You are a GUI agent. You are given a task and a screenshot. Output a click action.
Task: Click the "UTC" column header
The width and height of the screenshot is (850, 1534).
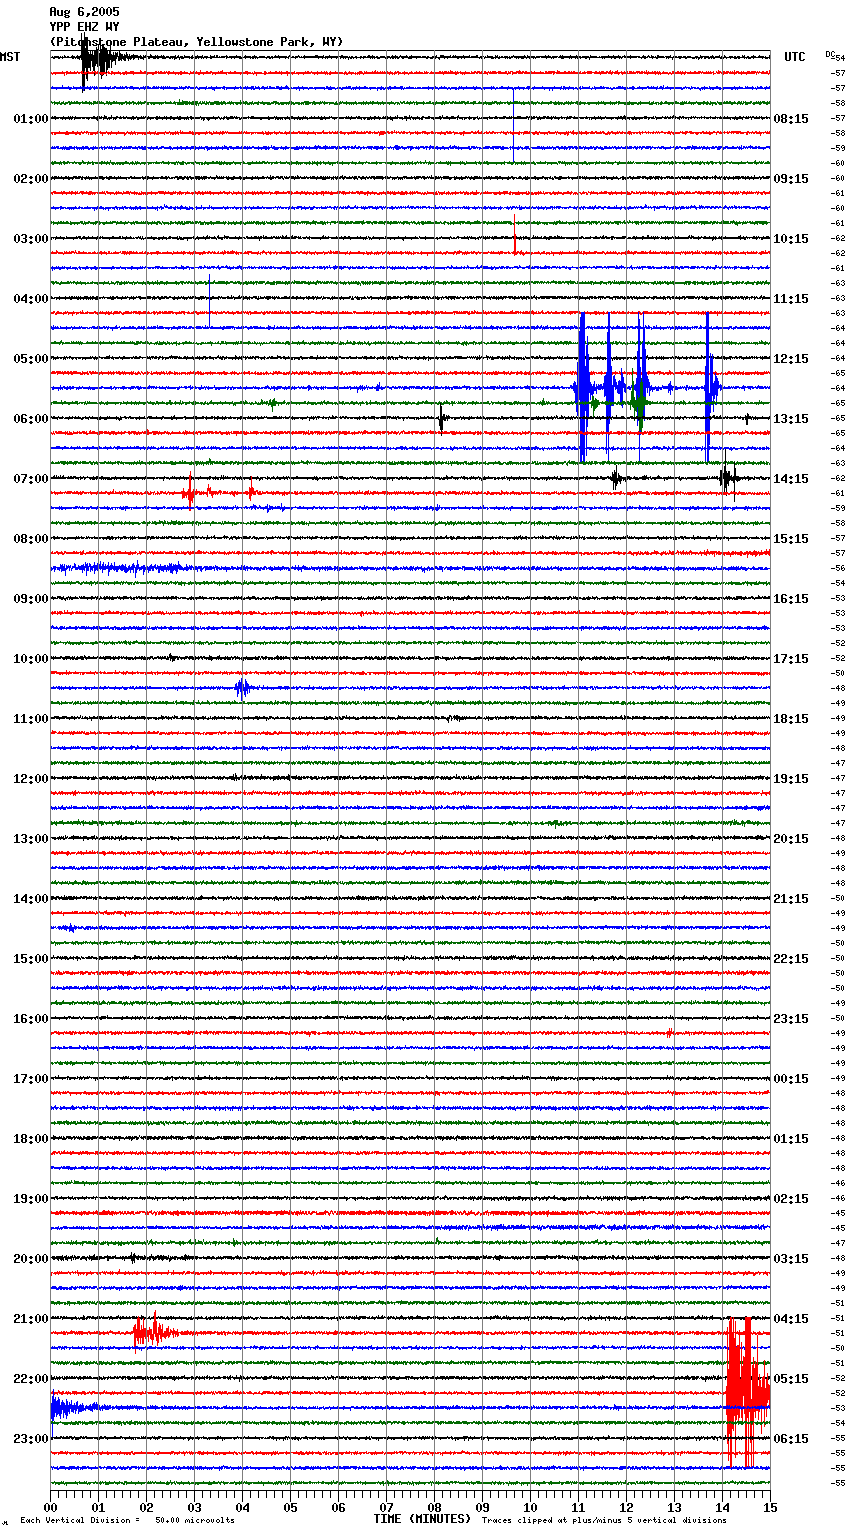794,57
